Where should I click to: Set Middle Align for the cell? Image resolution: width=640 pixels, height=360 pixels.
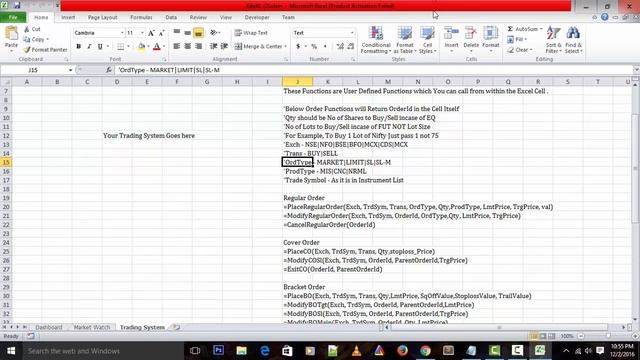tap(187, 33)
